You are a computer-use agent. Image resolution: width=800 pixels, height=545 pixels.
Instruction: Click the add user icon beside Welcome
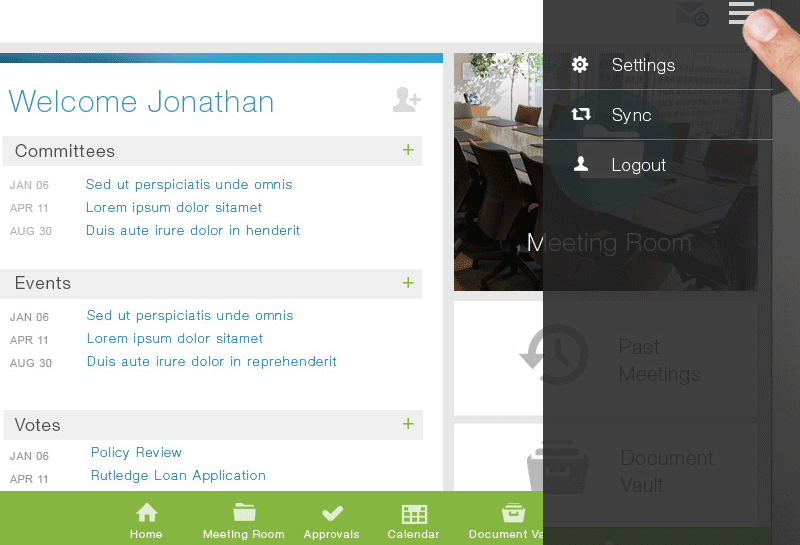point(407,100)
